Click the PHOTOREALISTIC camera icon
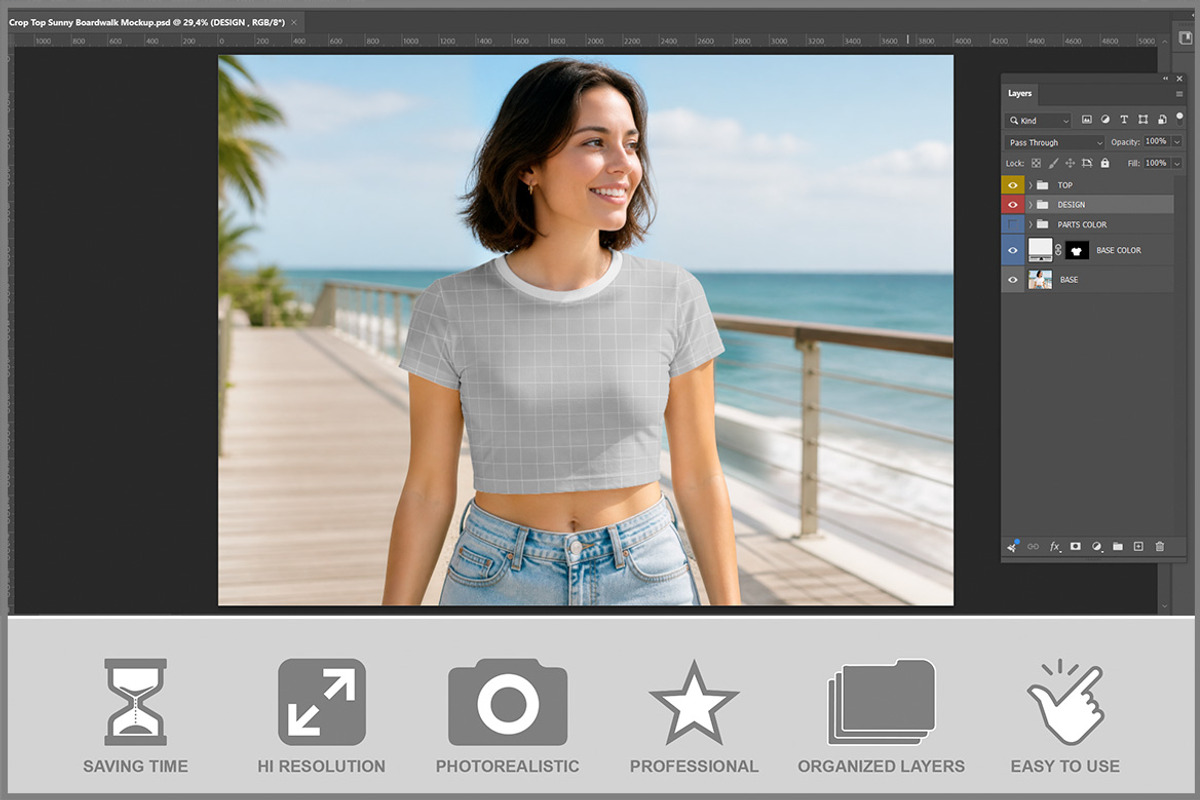The height and width of the screenshot is (800, 1200). (508, 701)
